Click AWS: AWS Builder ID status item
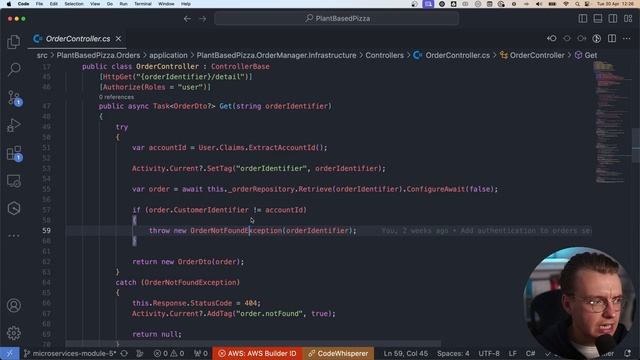Viewport: 640px width, 360px height. (x=257, y=353)
